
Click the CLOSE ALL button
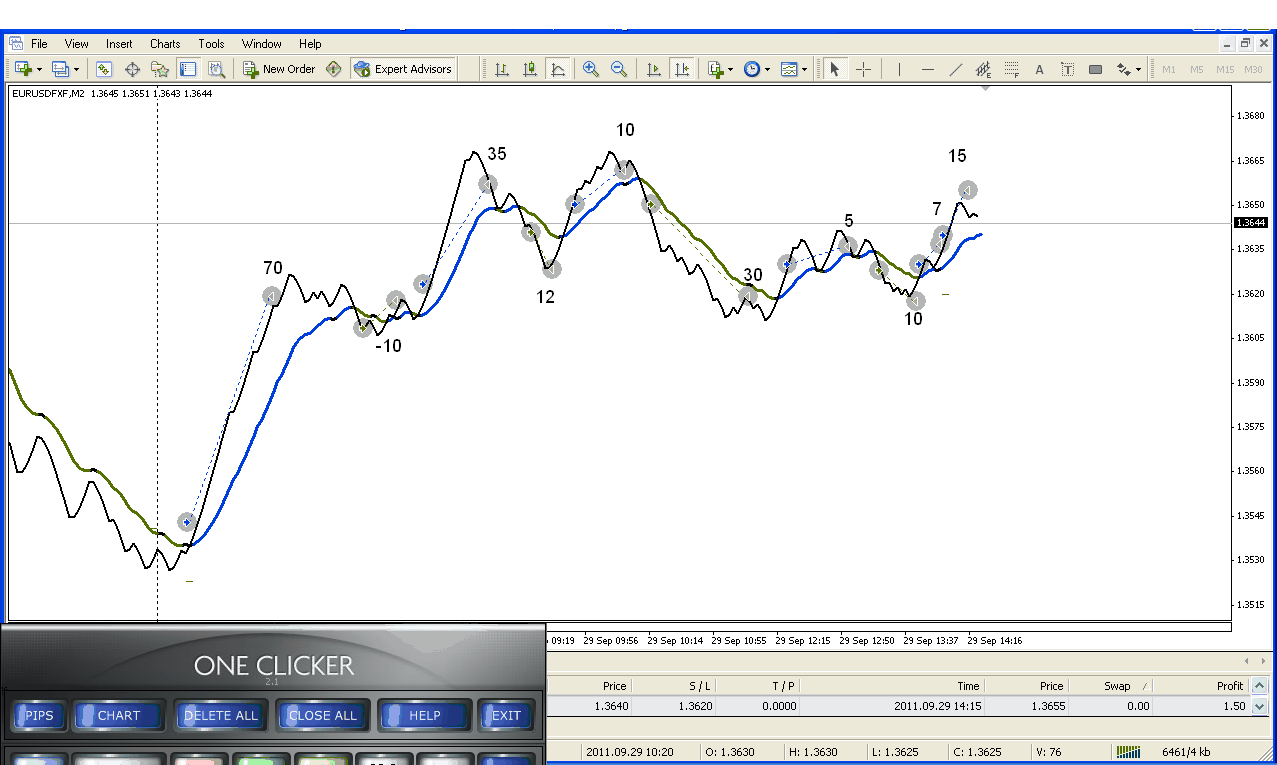tap(322, 715)
